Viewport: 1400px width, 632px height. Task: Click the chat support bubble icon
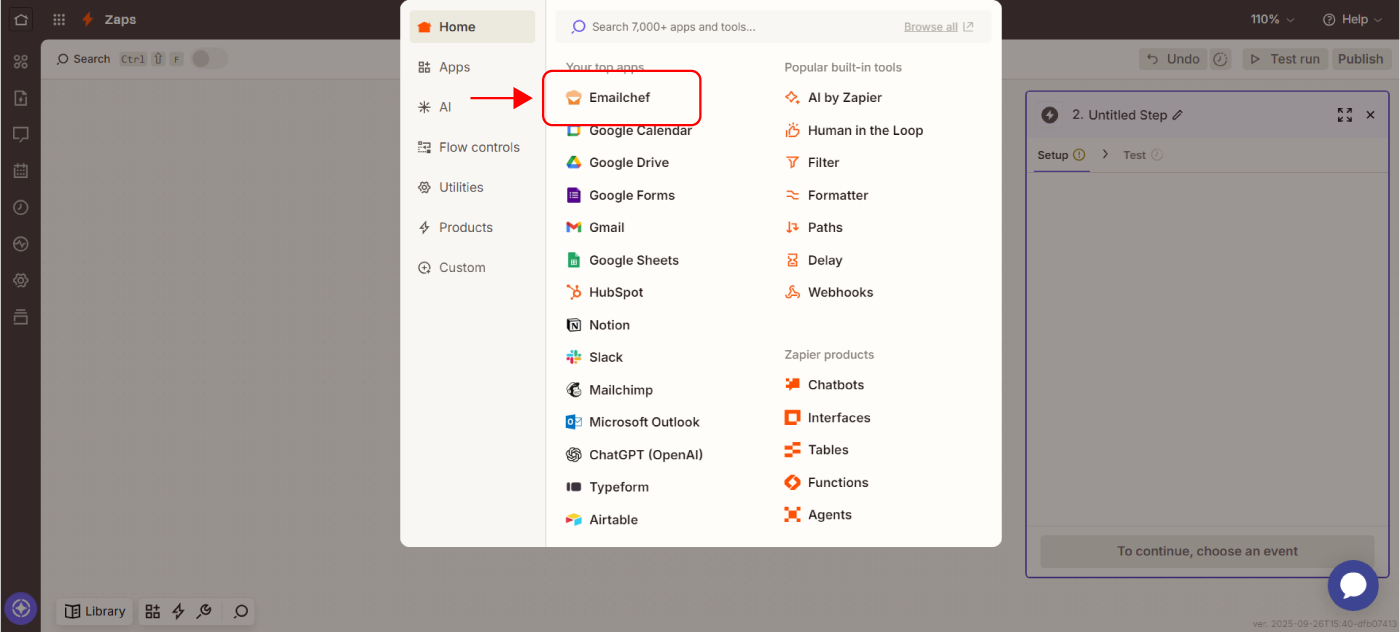point(1352,585)
